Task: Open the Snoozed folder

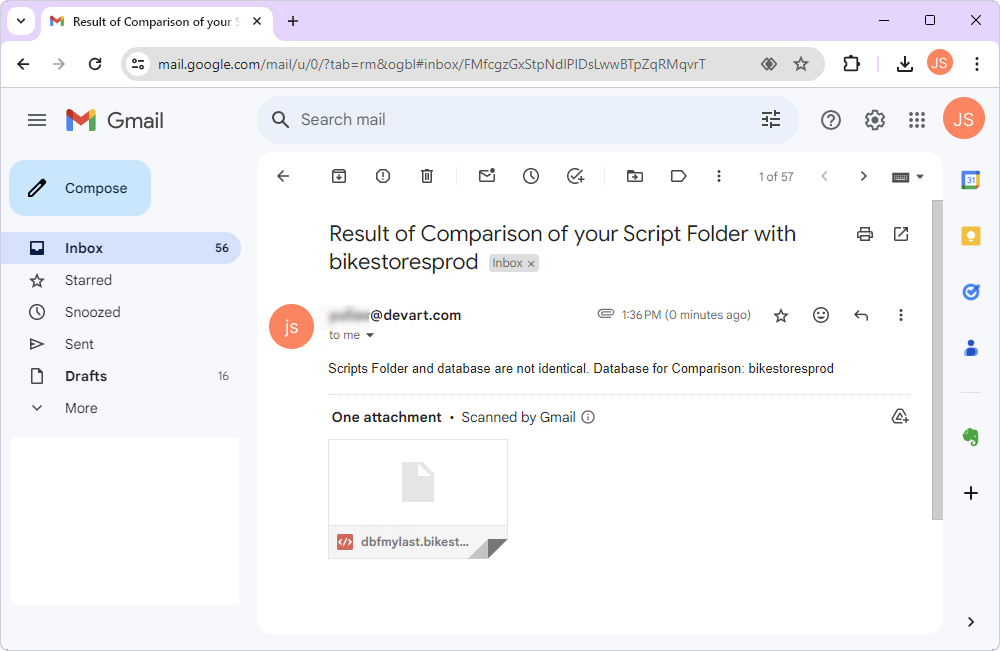Action: click(121, 312)
